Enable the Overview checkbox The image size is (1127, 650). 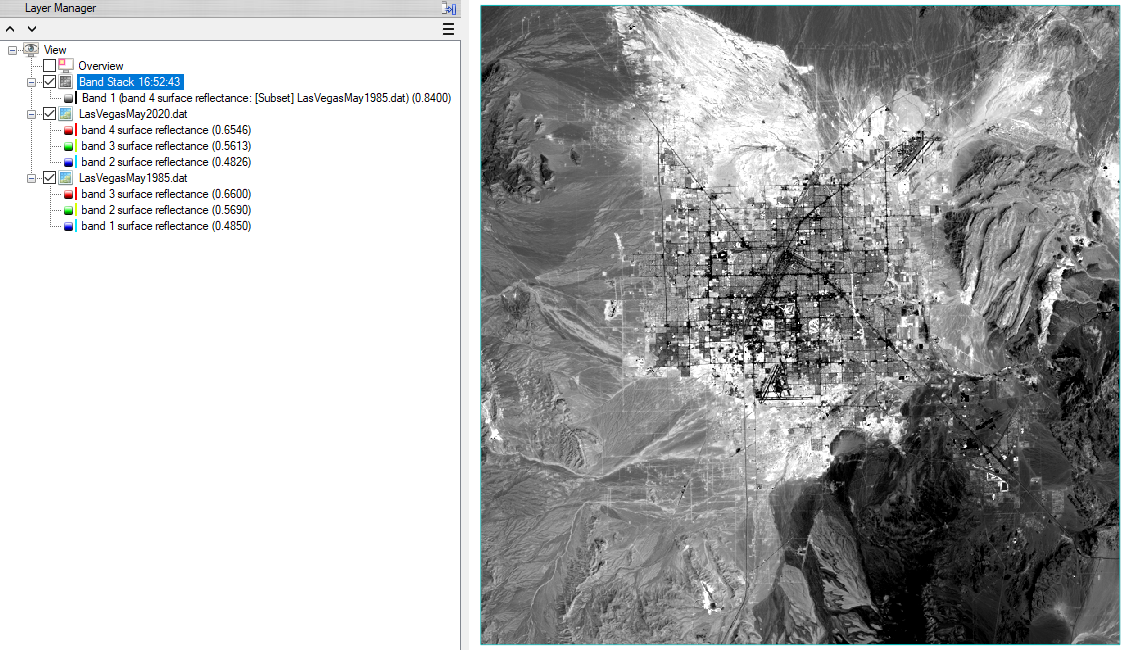click(x=49, y=66)
